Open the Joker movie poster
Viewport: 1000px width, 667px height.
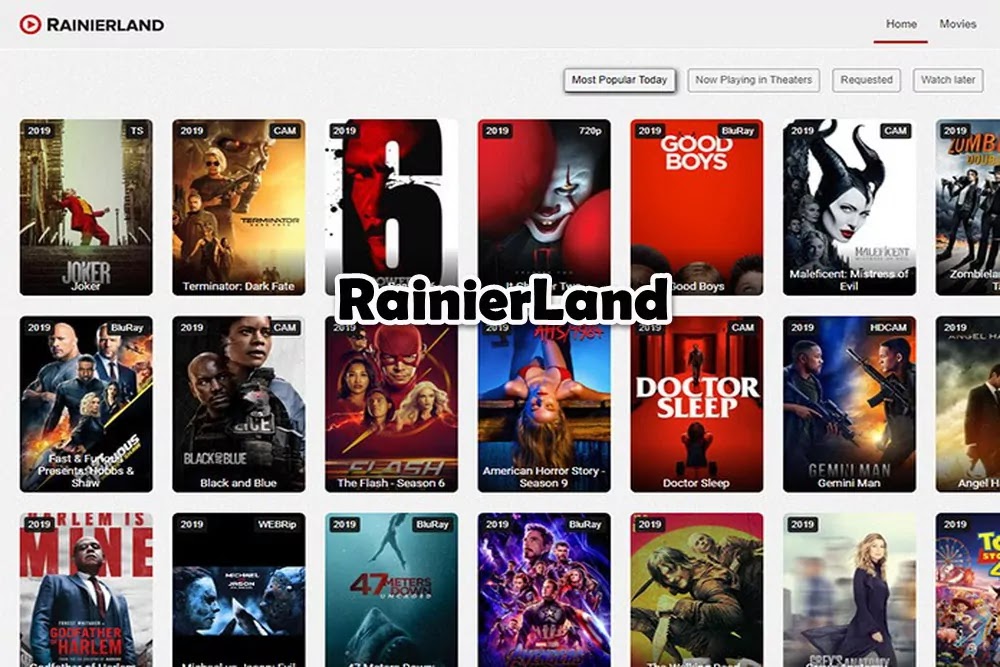(x=86, y=207)
